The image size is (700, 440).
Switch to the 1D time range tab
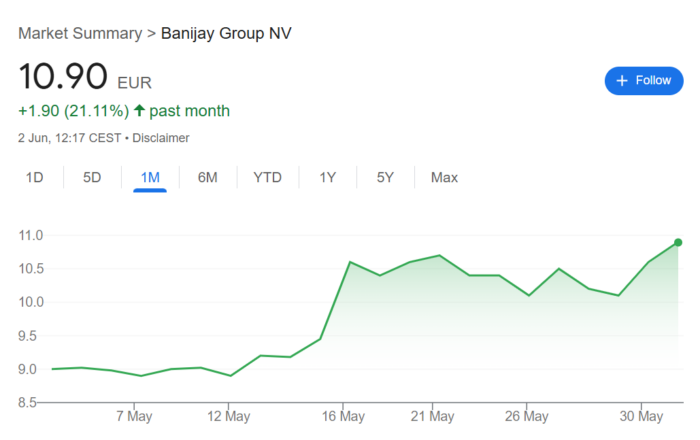tap(34, 177)
